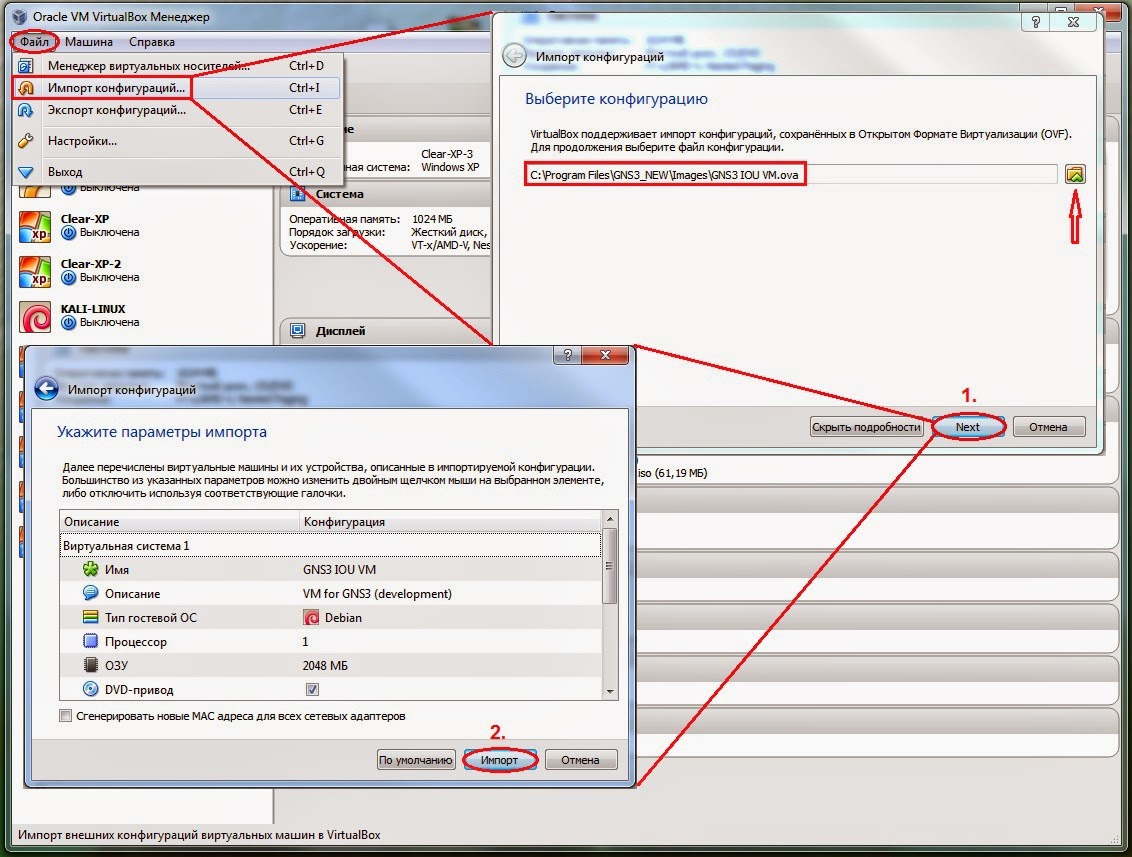Image resolution: width=1132 pixels, height=857 pixels.
Task: Click the Процессор value 1
Action: (x=305, y=642)
